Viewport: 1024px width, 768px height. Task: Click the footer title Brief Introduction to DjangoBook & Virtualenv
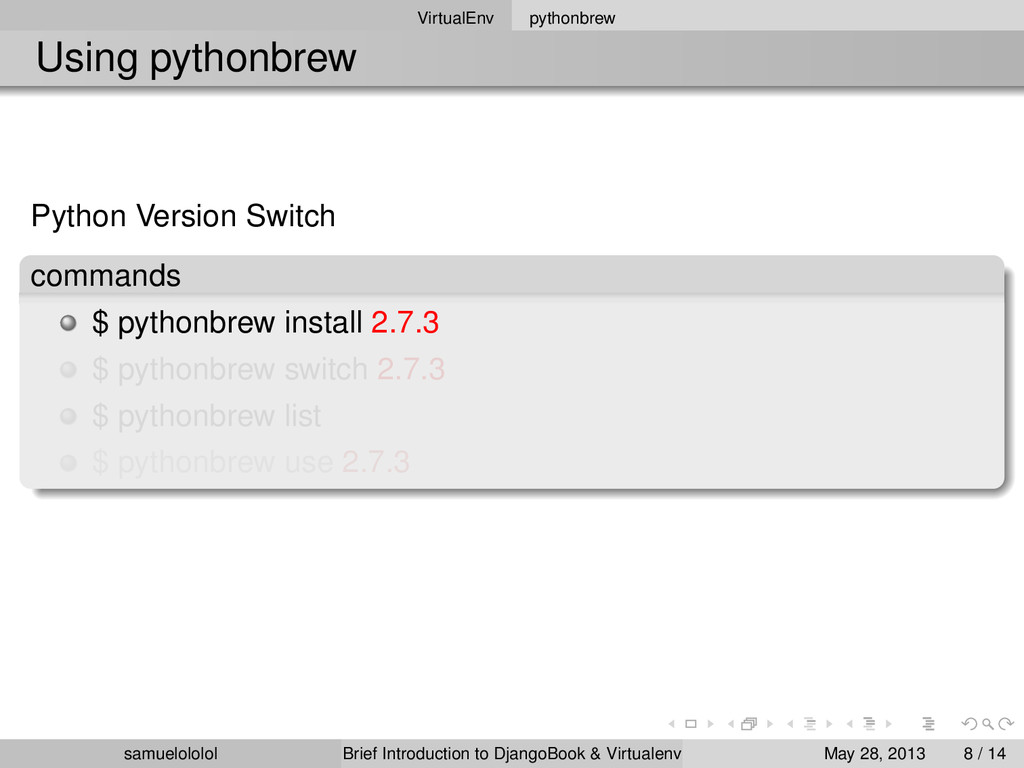click(x=512, y=754)
